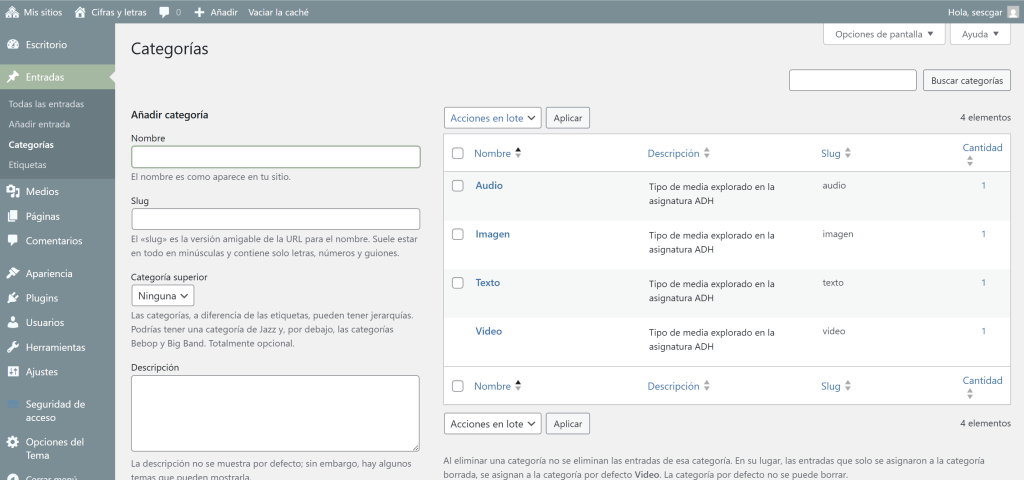
Task: Open Comentarios using the speech bubble icon
Action: point(13,241)
